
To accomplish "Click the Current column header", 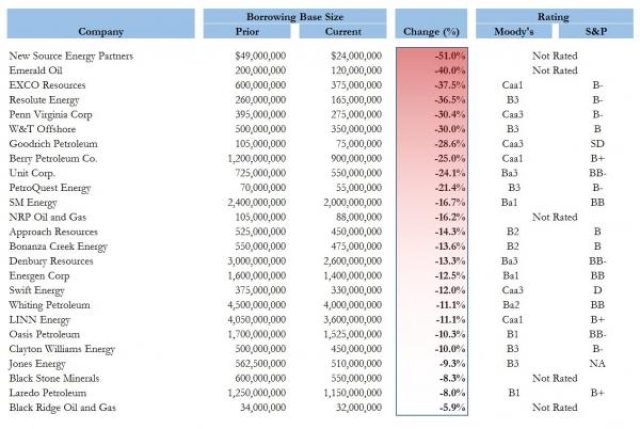I will 343,31.
